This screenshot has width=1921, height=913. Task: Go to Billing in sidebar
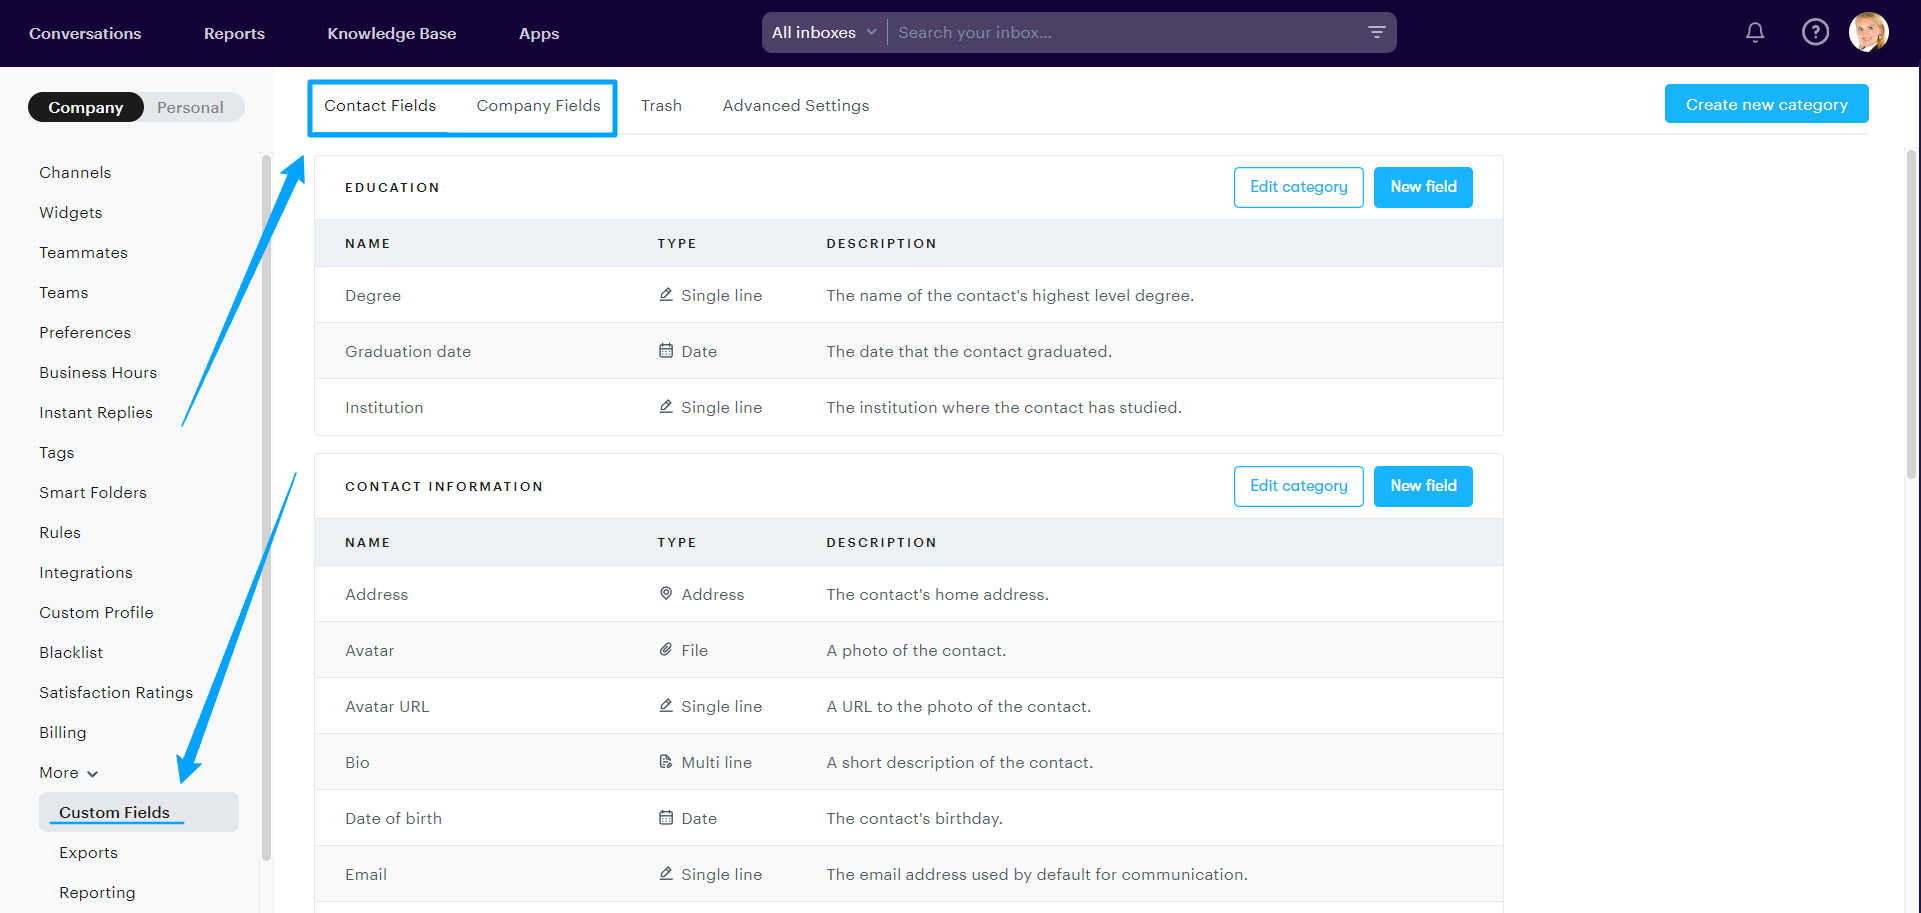click(x=63, y=732)
